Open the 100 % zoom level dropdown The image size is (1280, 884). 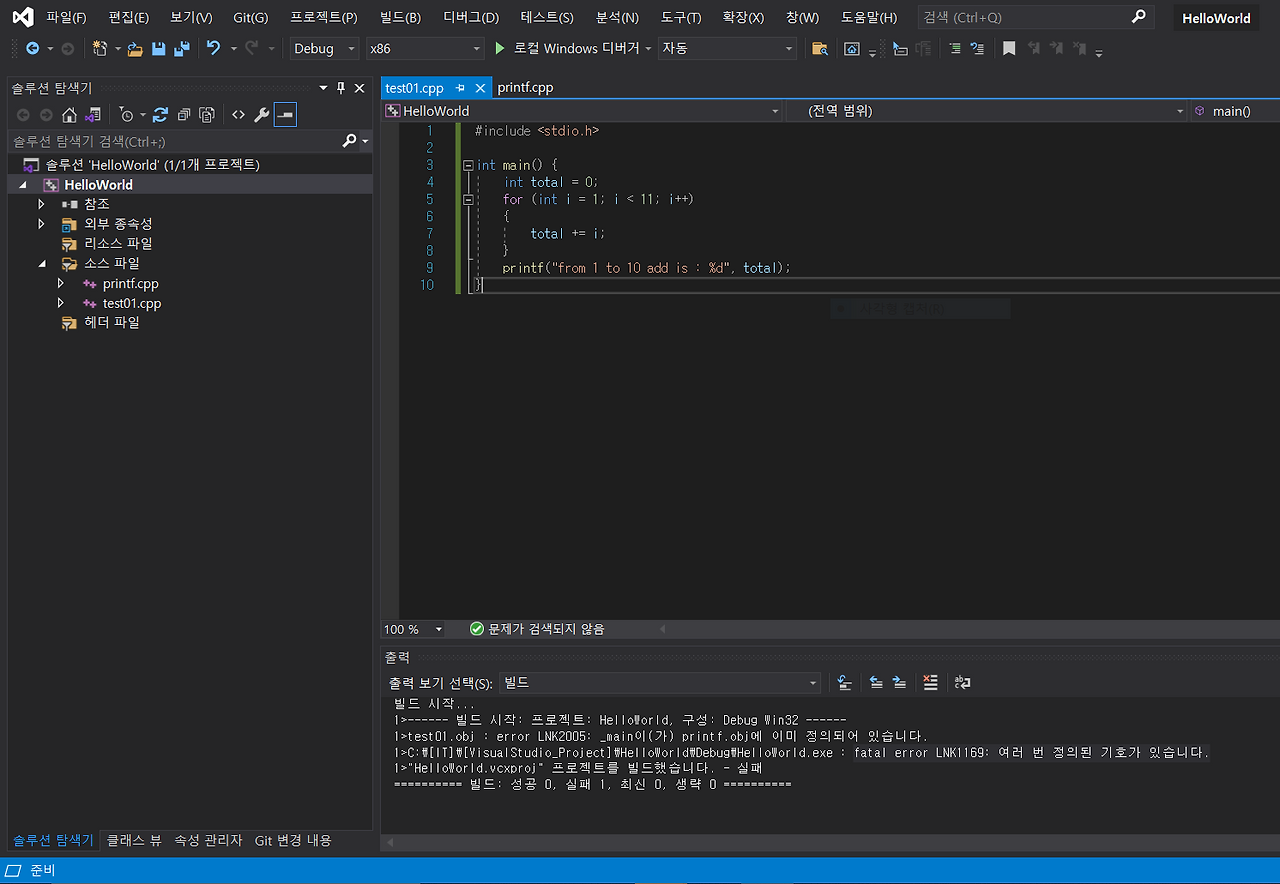438,629
